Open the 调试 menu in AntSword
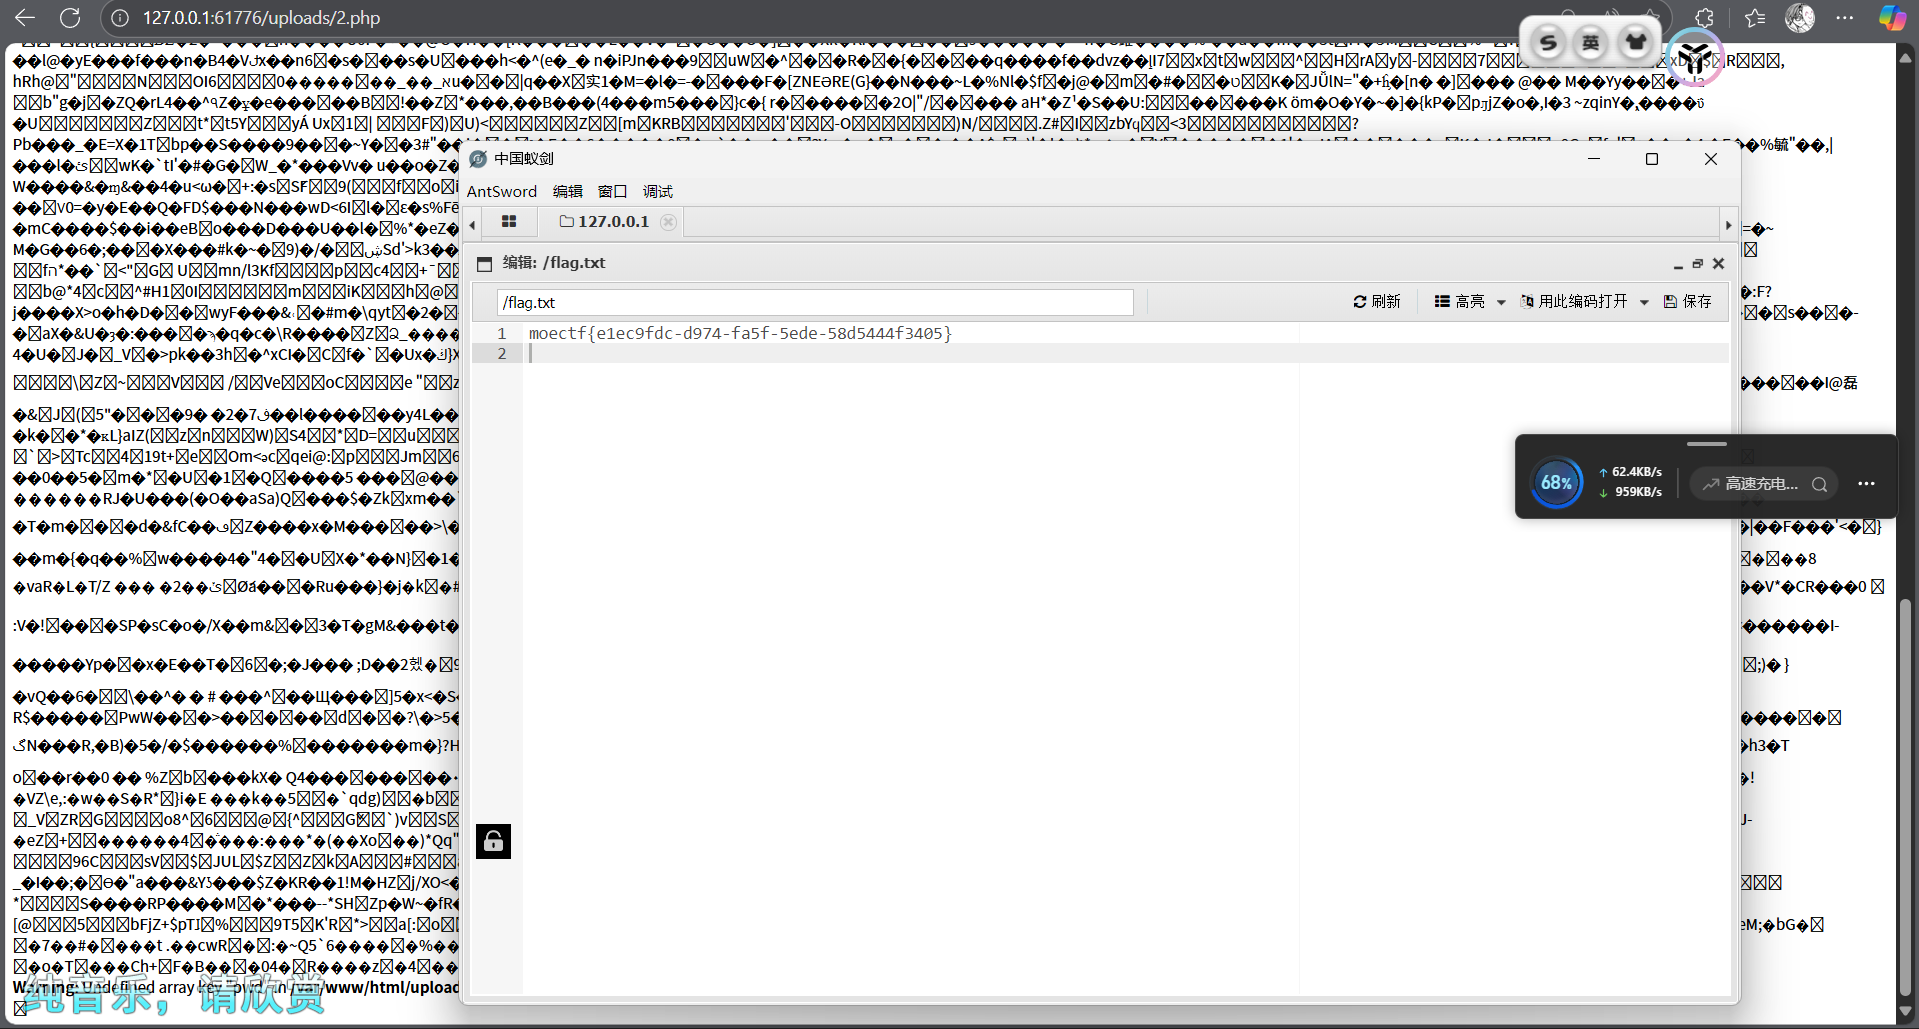The width and height of the screenshot is (1919, 1029). 657,191
